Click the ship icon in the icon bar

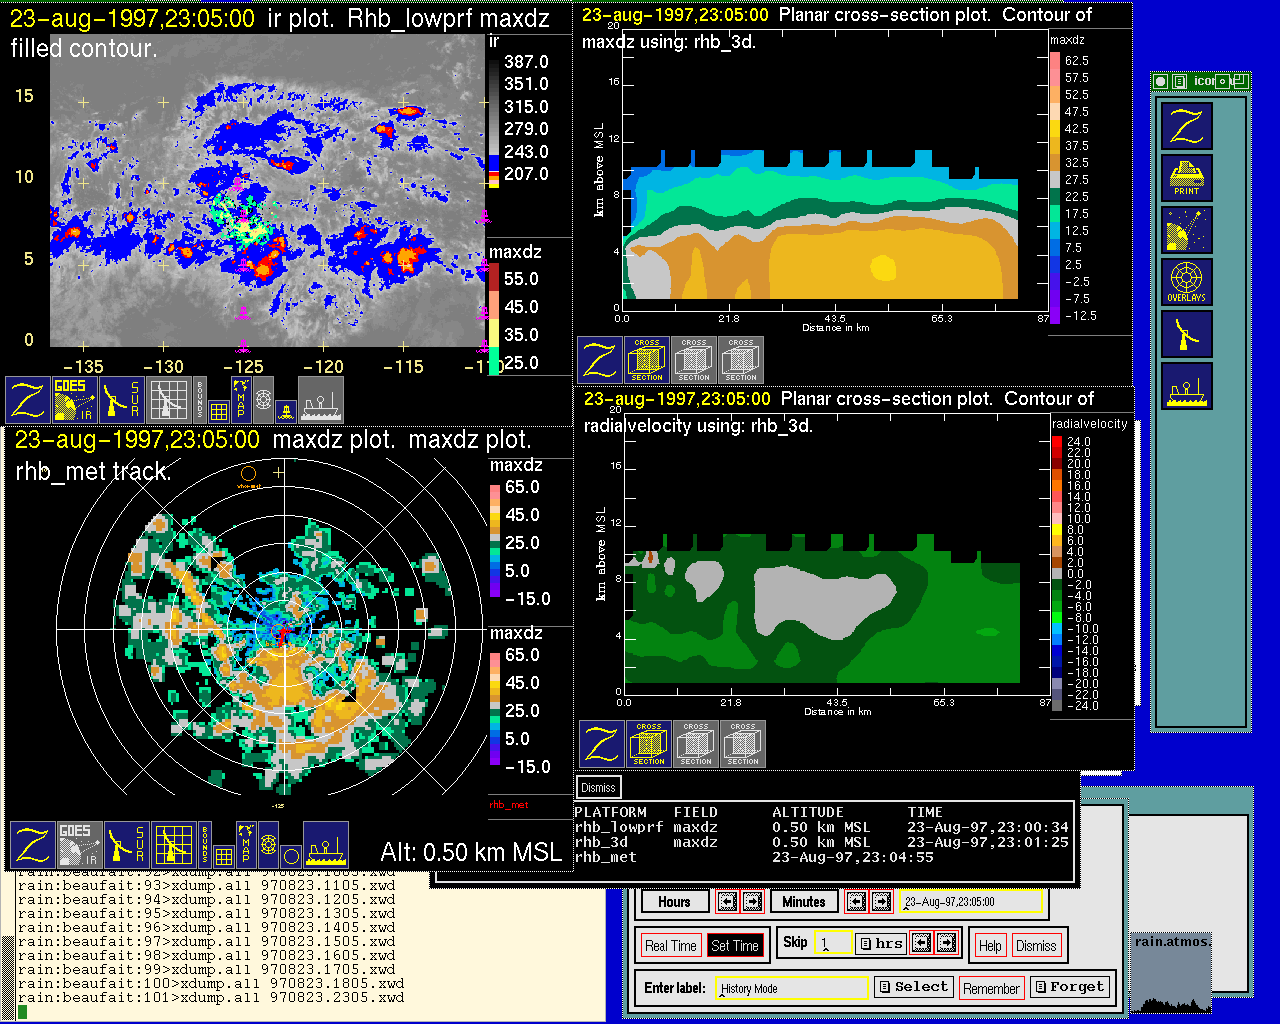pyautogui.click(x=1186, y=386)
